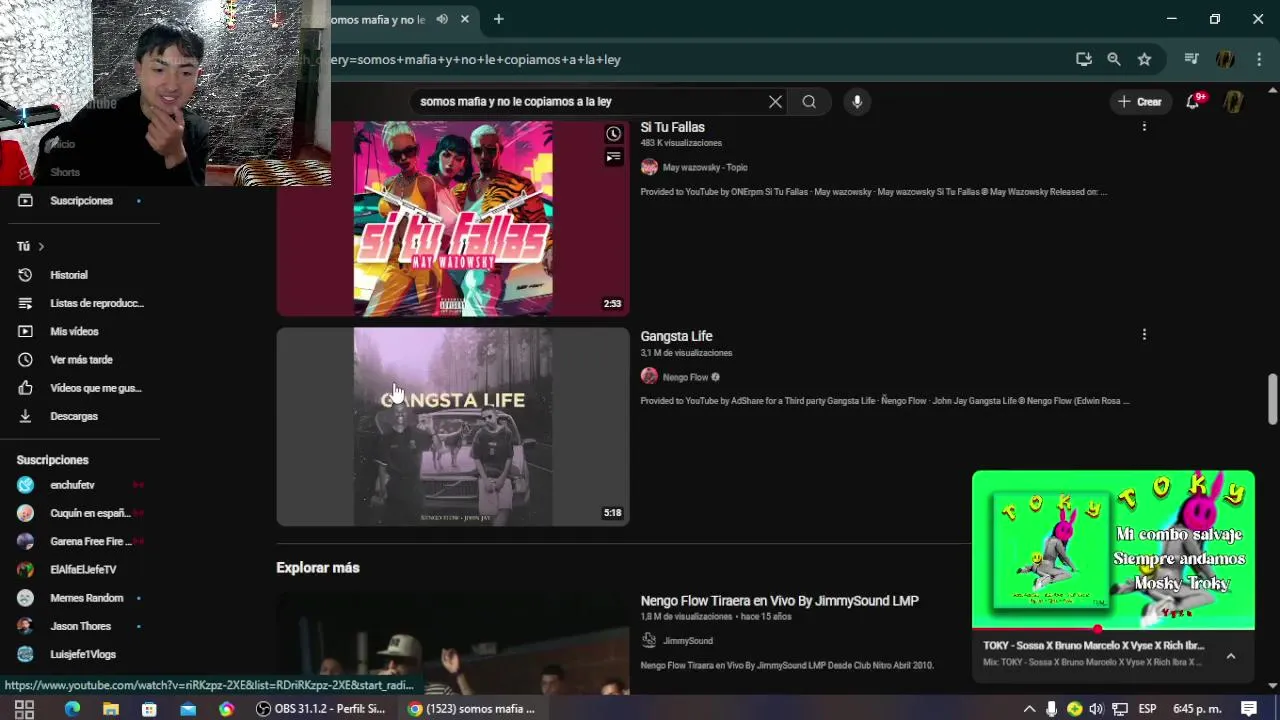Screen dimensions: 1280x720
Task: Open Listas de reproducción in sidebar
Action: (x=80, y=303)
